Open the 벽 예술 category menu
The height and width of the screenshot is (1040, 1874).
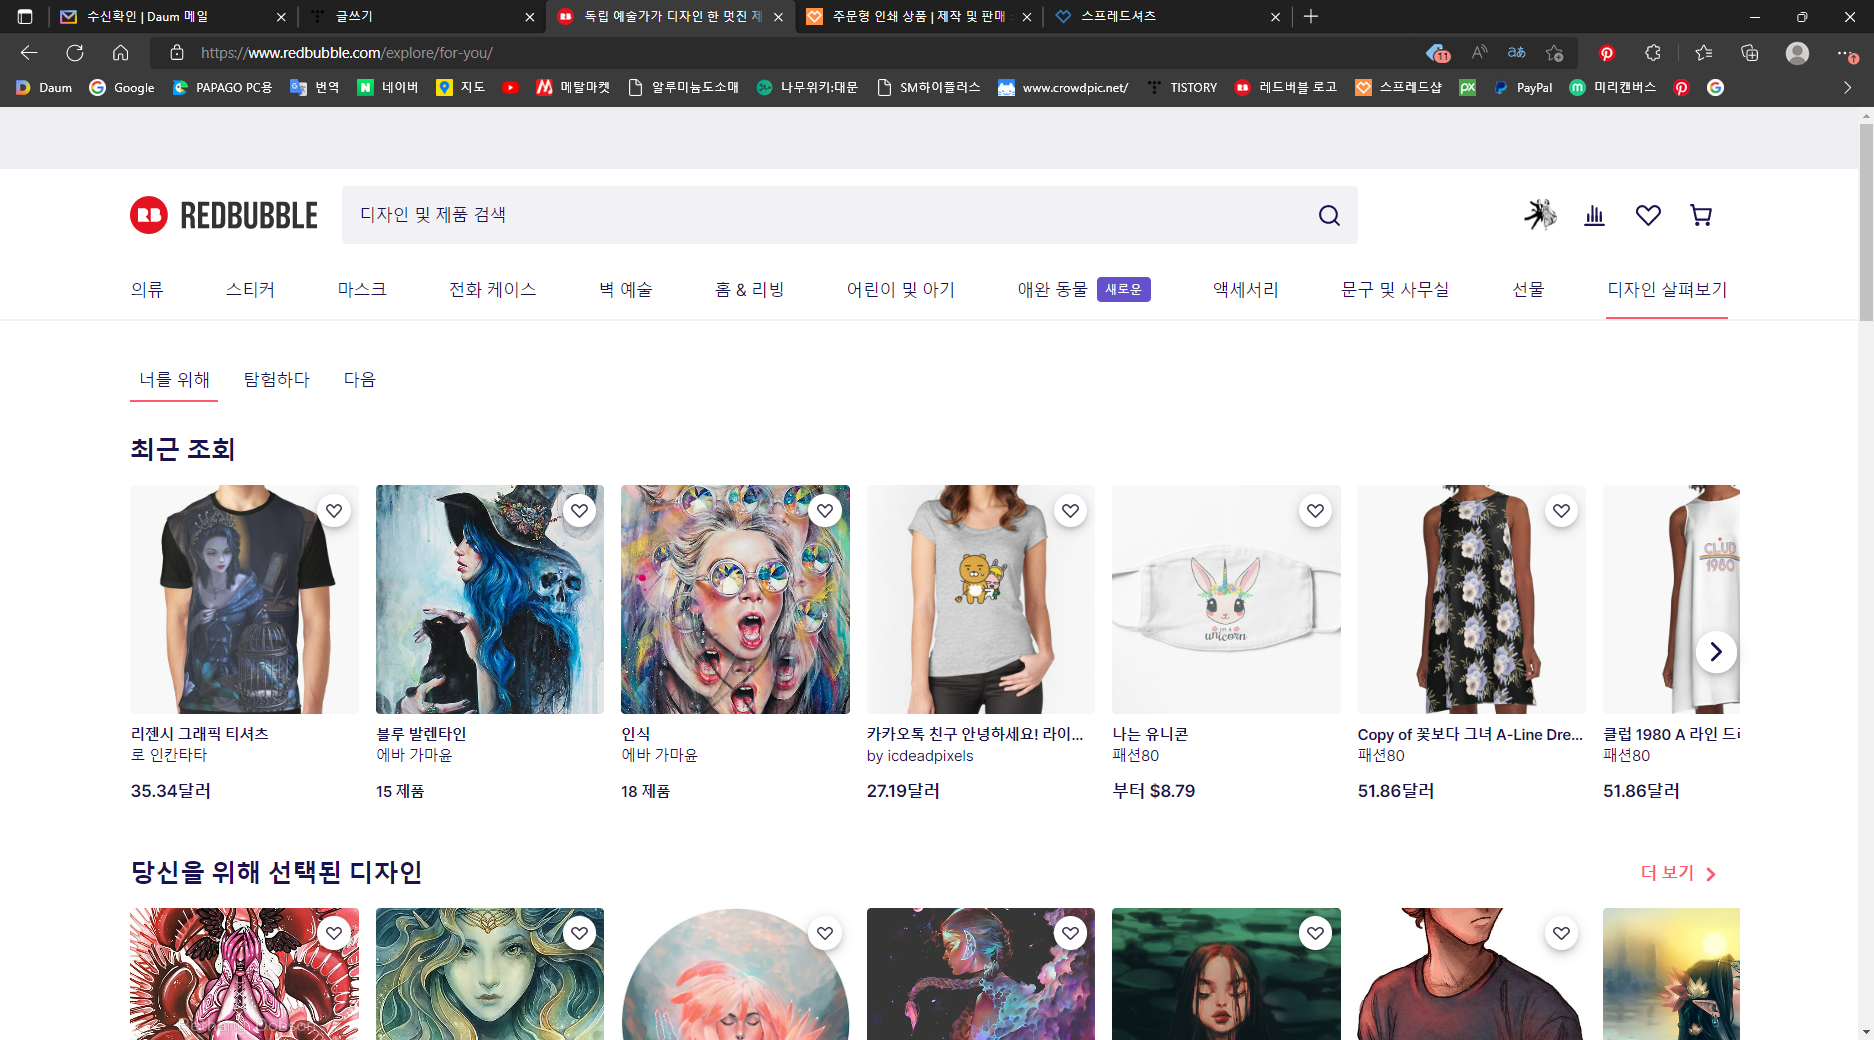[625, 290]
